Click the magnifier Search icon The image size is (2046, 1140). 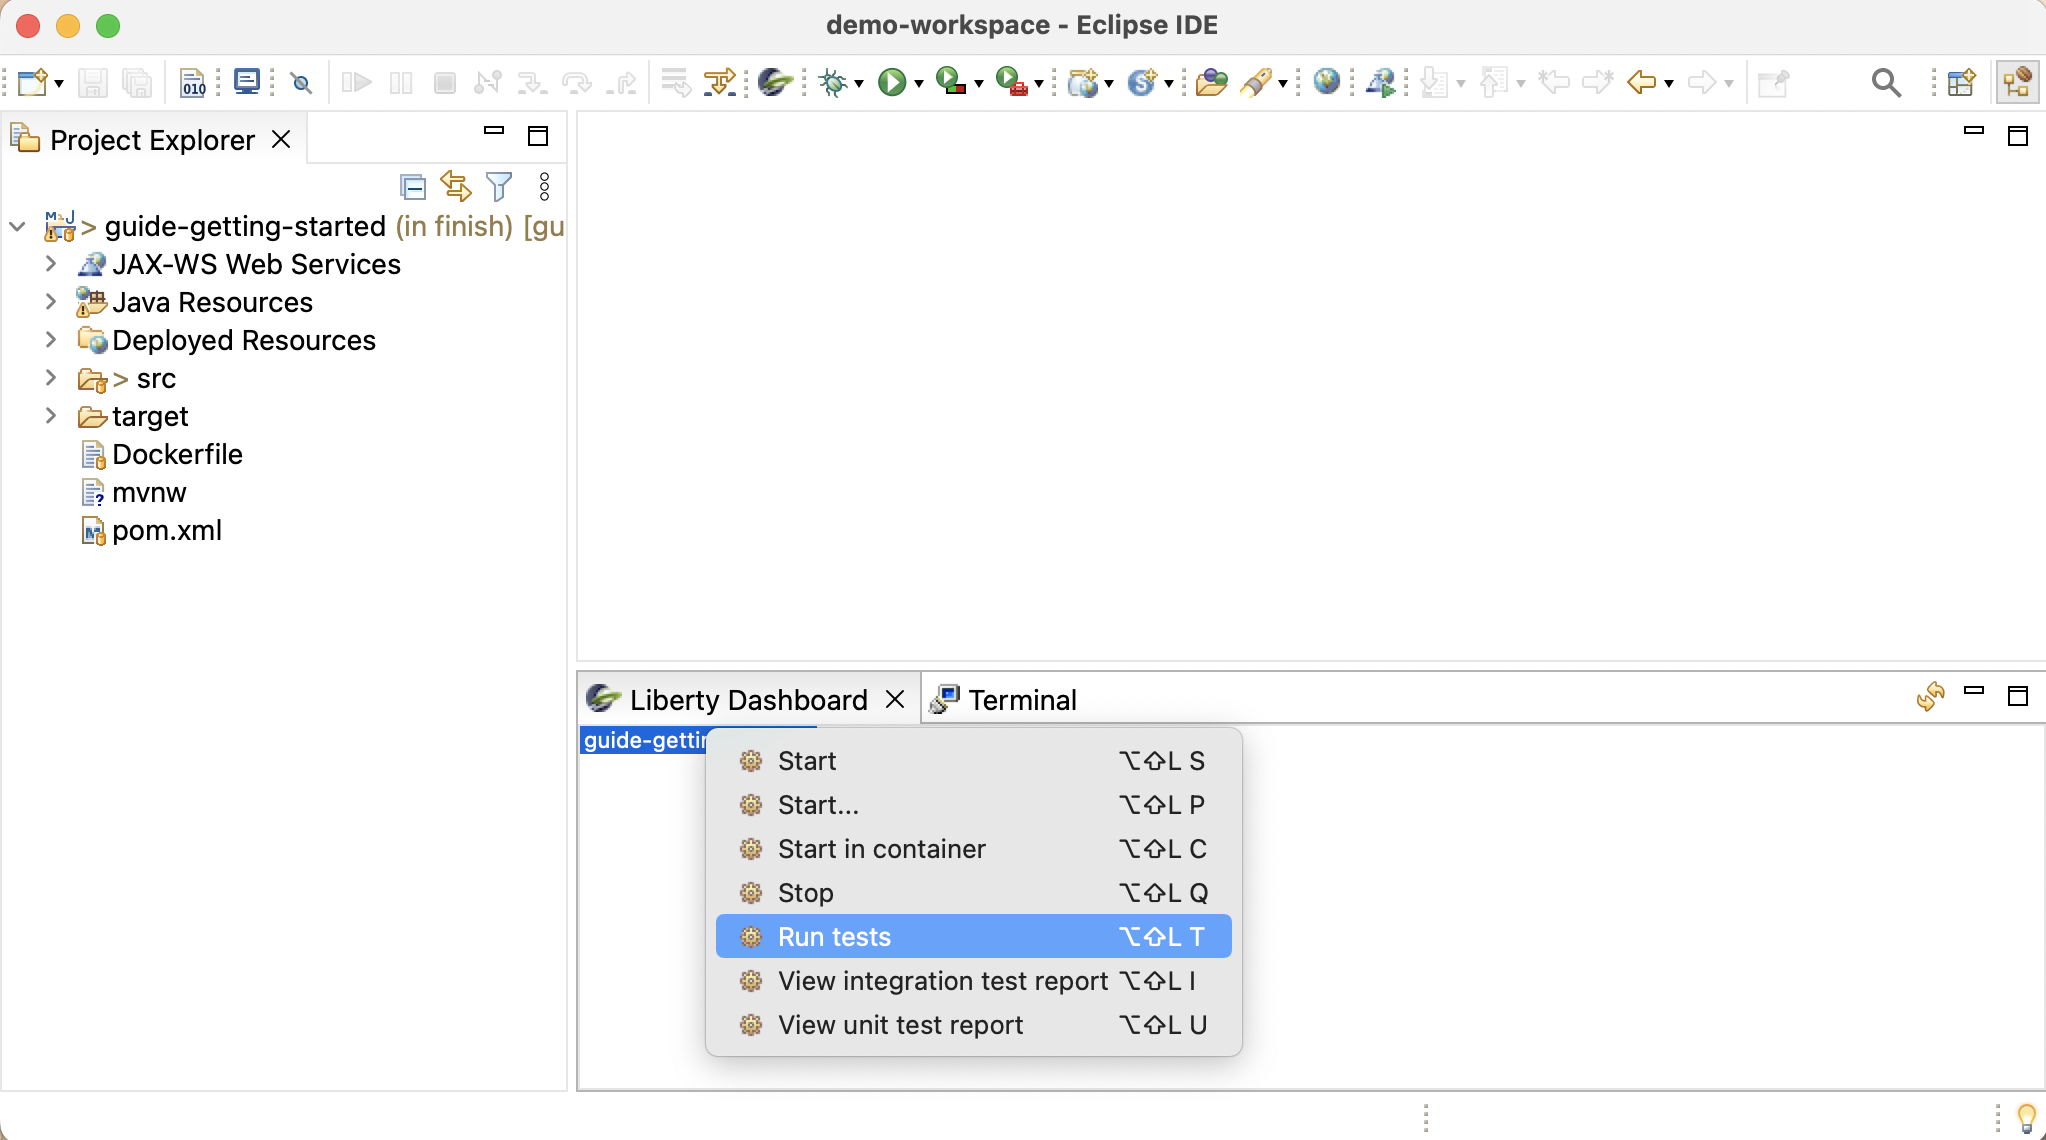coord(1886,82)
